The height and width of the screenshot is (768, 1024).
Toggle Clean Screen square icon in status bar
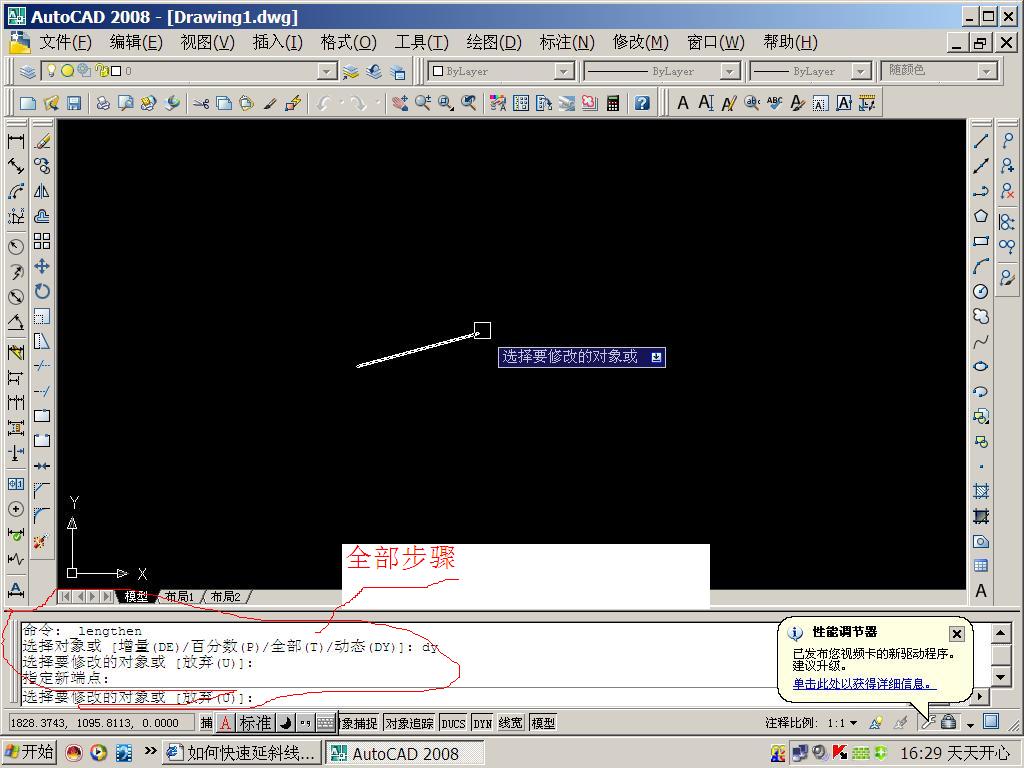click(x=991, y=722)
